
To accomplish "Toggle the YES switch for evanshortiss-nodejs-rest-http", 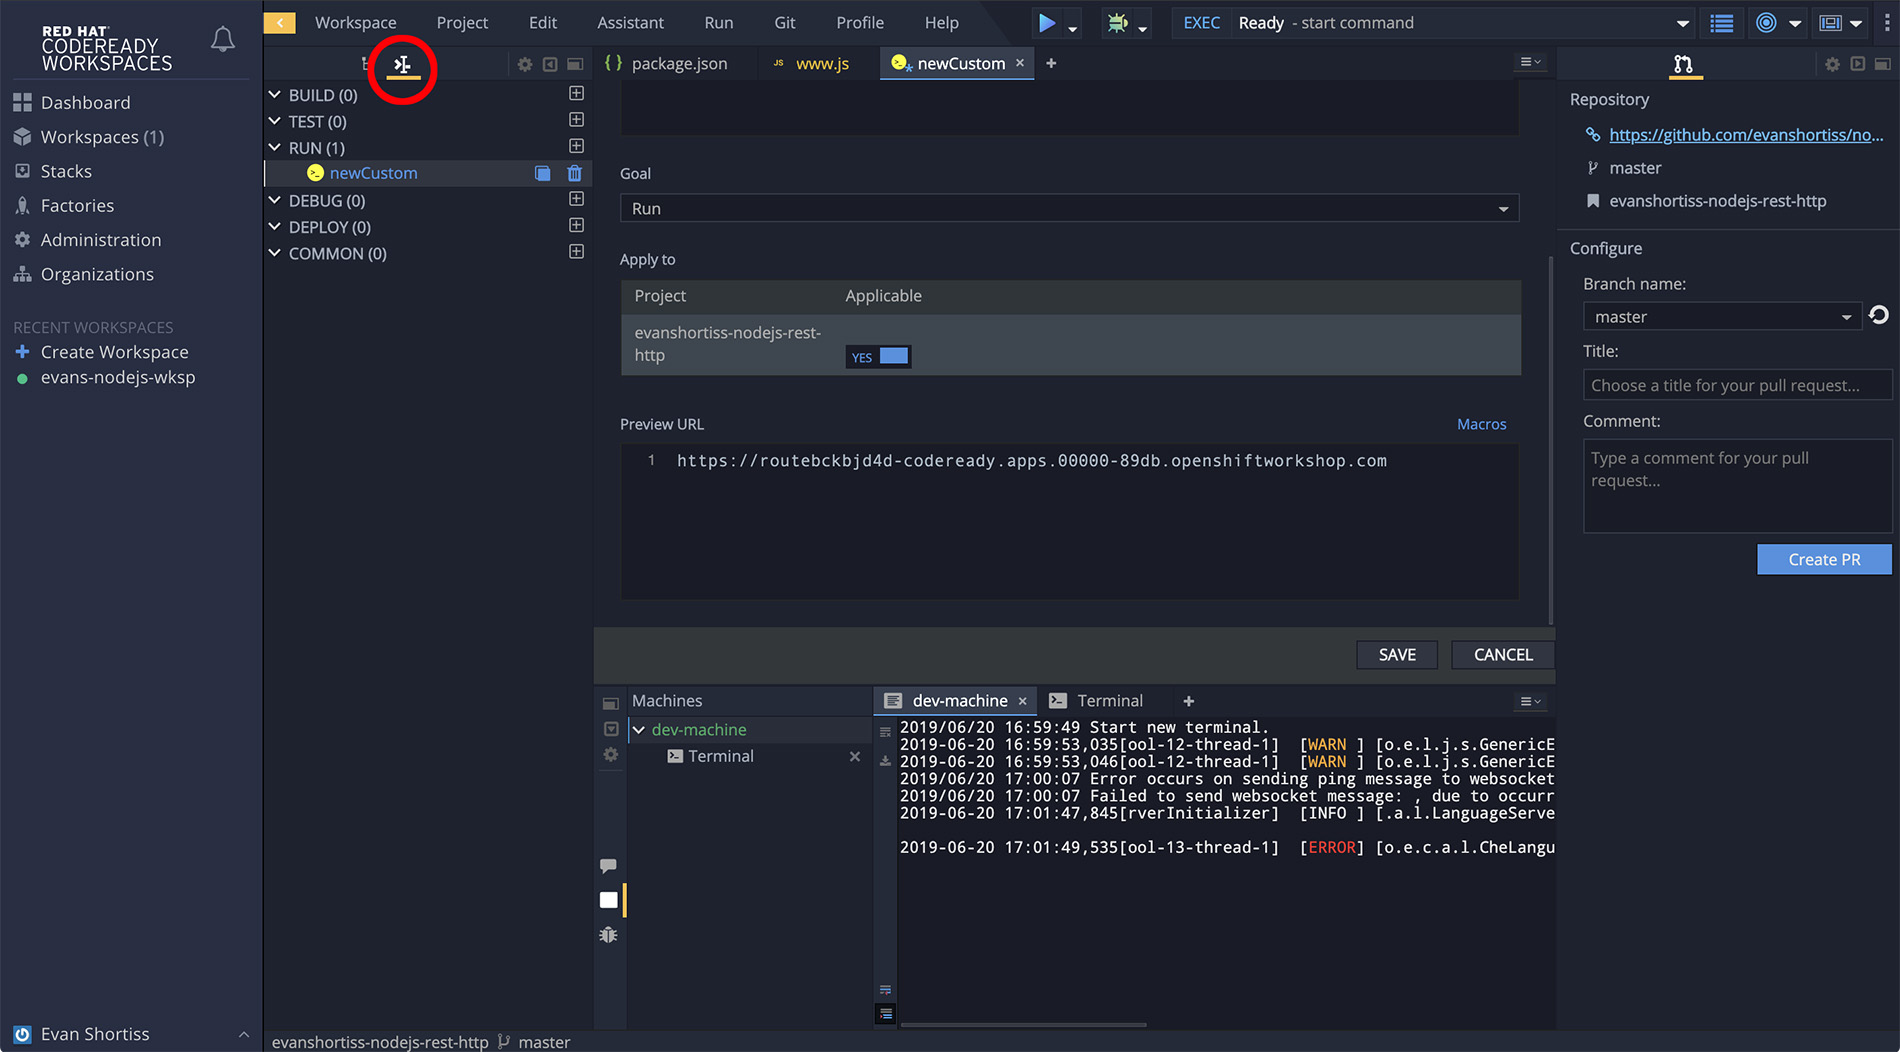I will coord(878,357).
